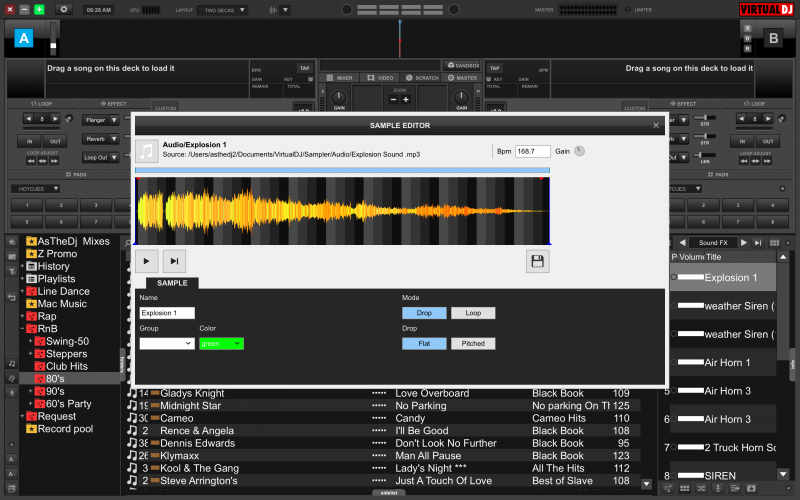800x500 pixels.
Task: Set loop IN on right deck
Action: click(x=742, y=141)
